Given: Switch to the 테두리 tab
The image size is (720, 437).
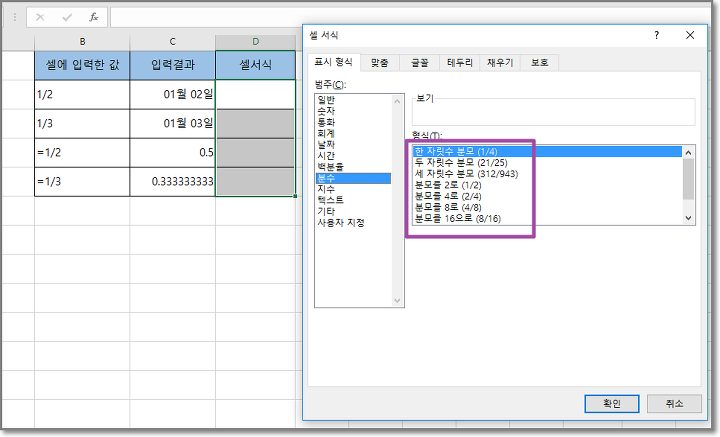Looking at the screenshot, I should 460,62.
